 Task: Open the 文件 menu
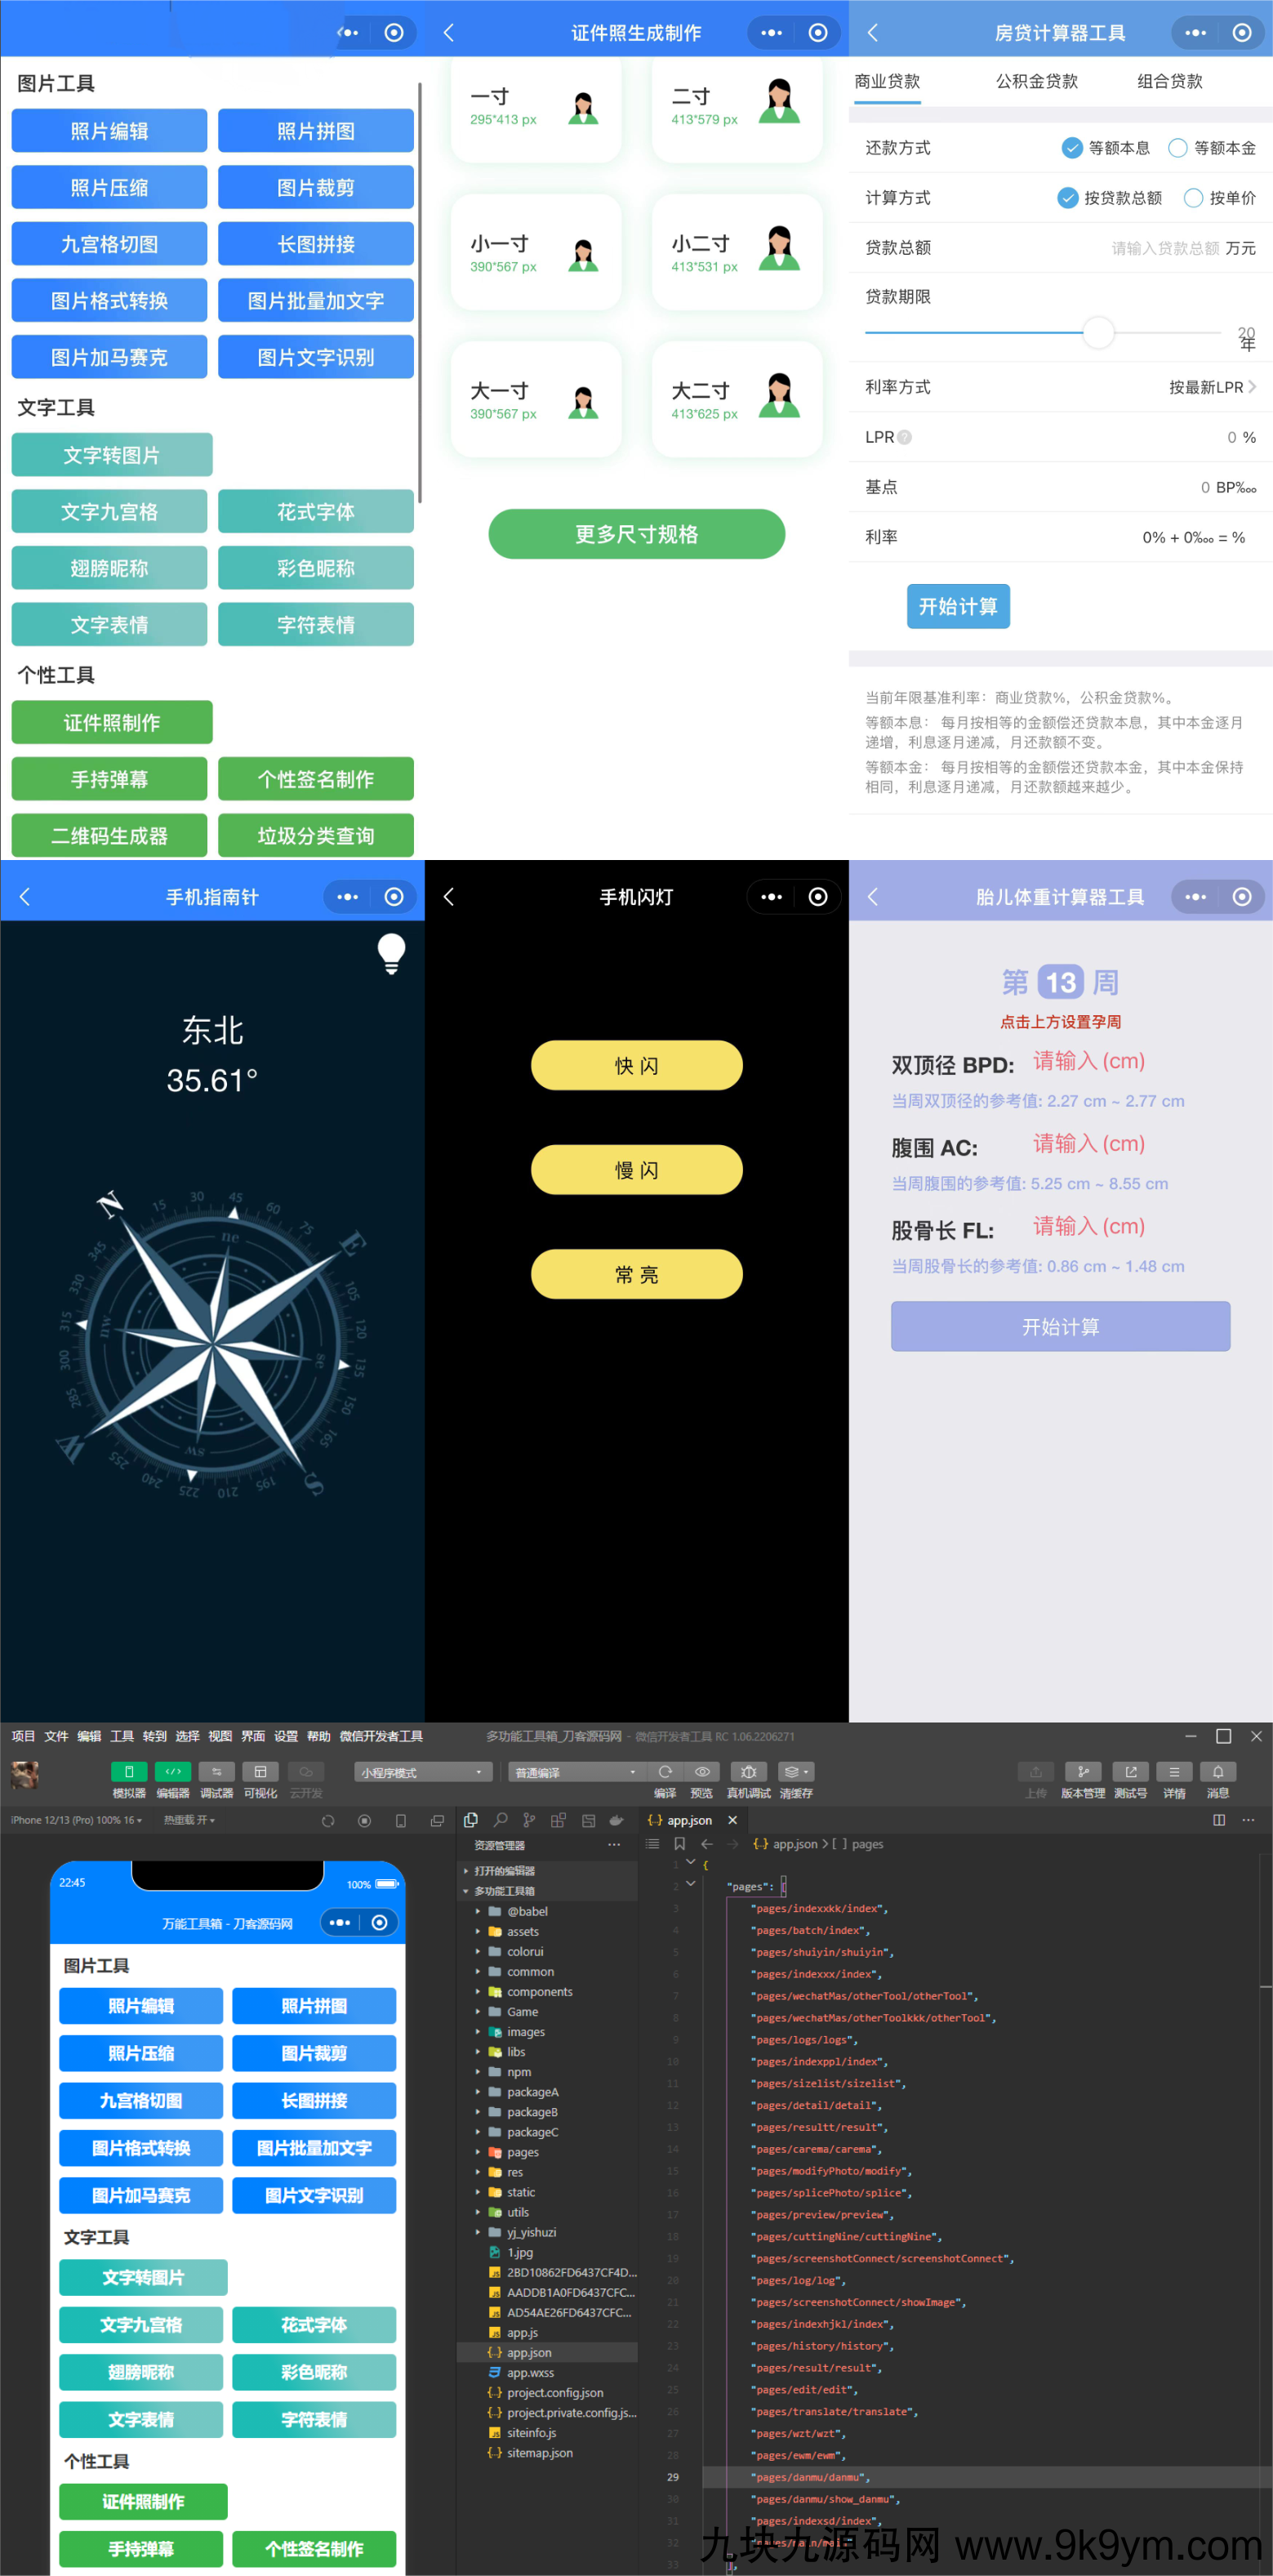[56, 1736]
